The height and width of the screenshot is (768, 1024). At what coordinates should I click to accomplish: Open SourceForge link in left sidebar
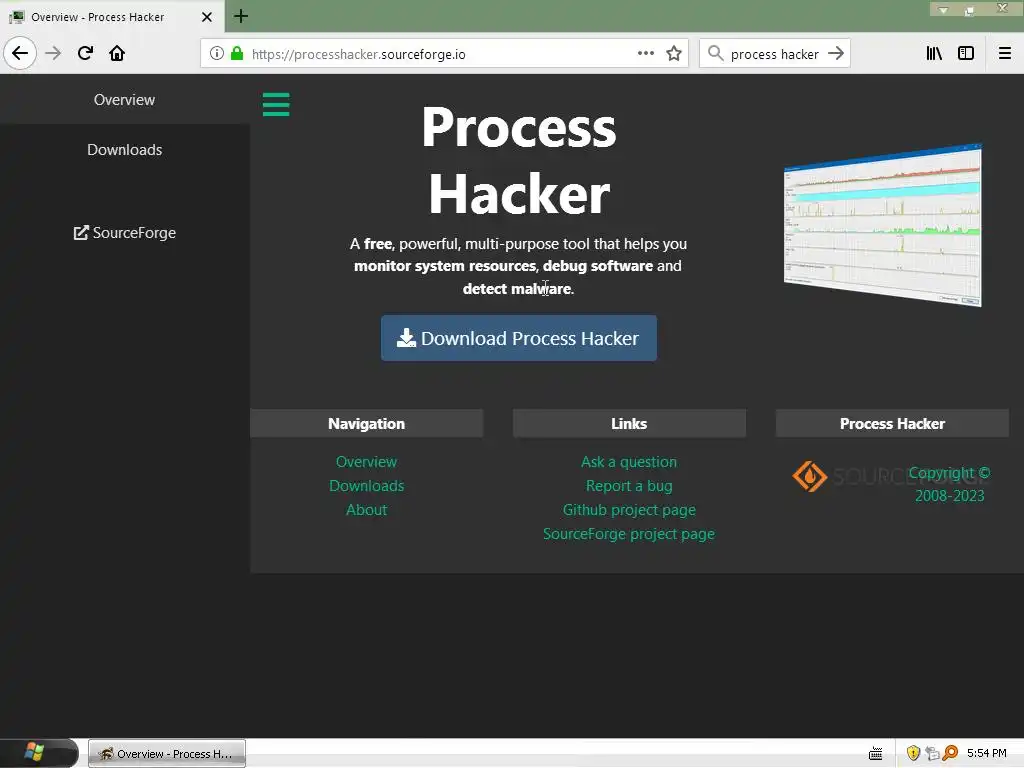[125, 232]
